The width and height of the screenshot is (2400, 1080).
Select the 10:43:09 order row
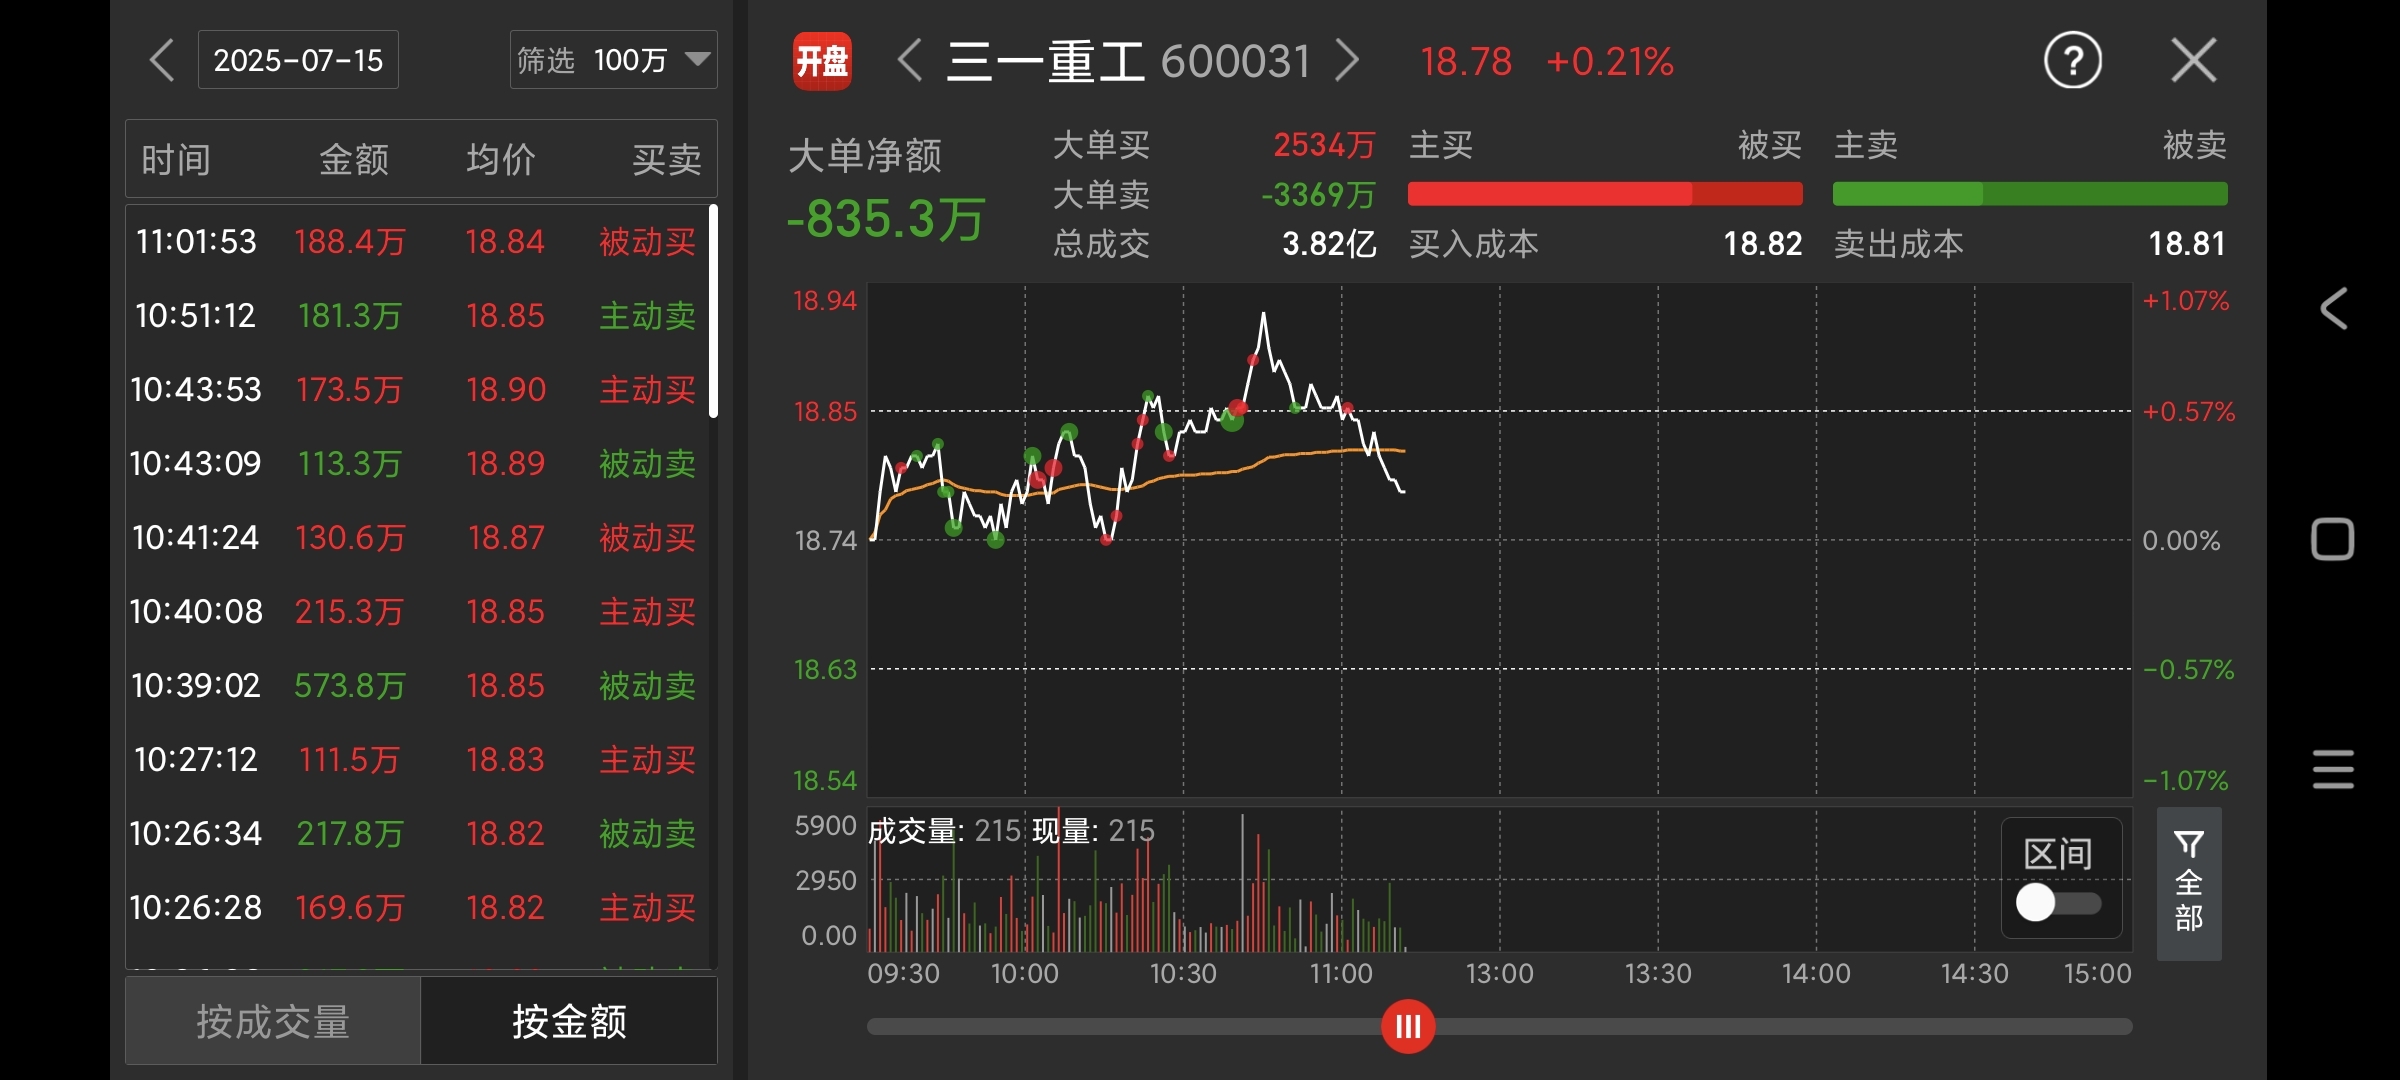click(416, 464)
